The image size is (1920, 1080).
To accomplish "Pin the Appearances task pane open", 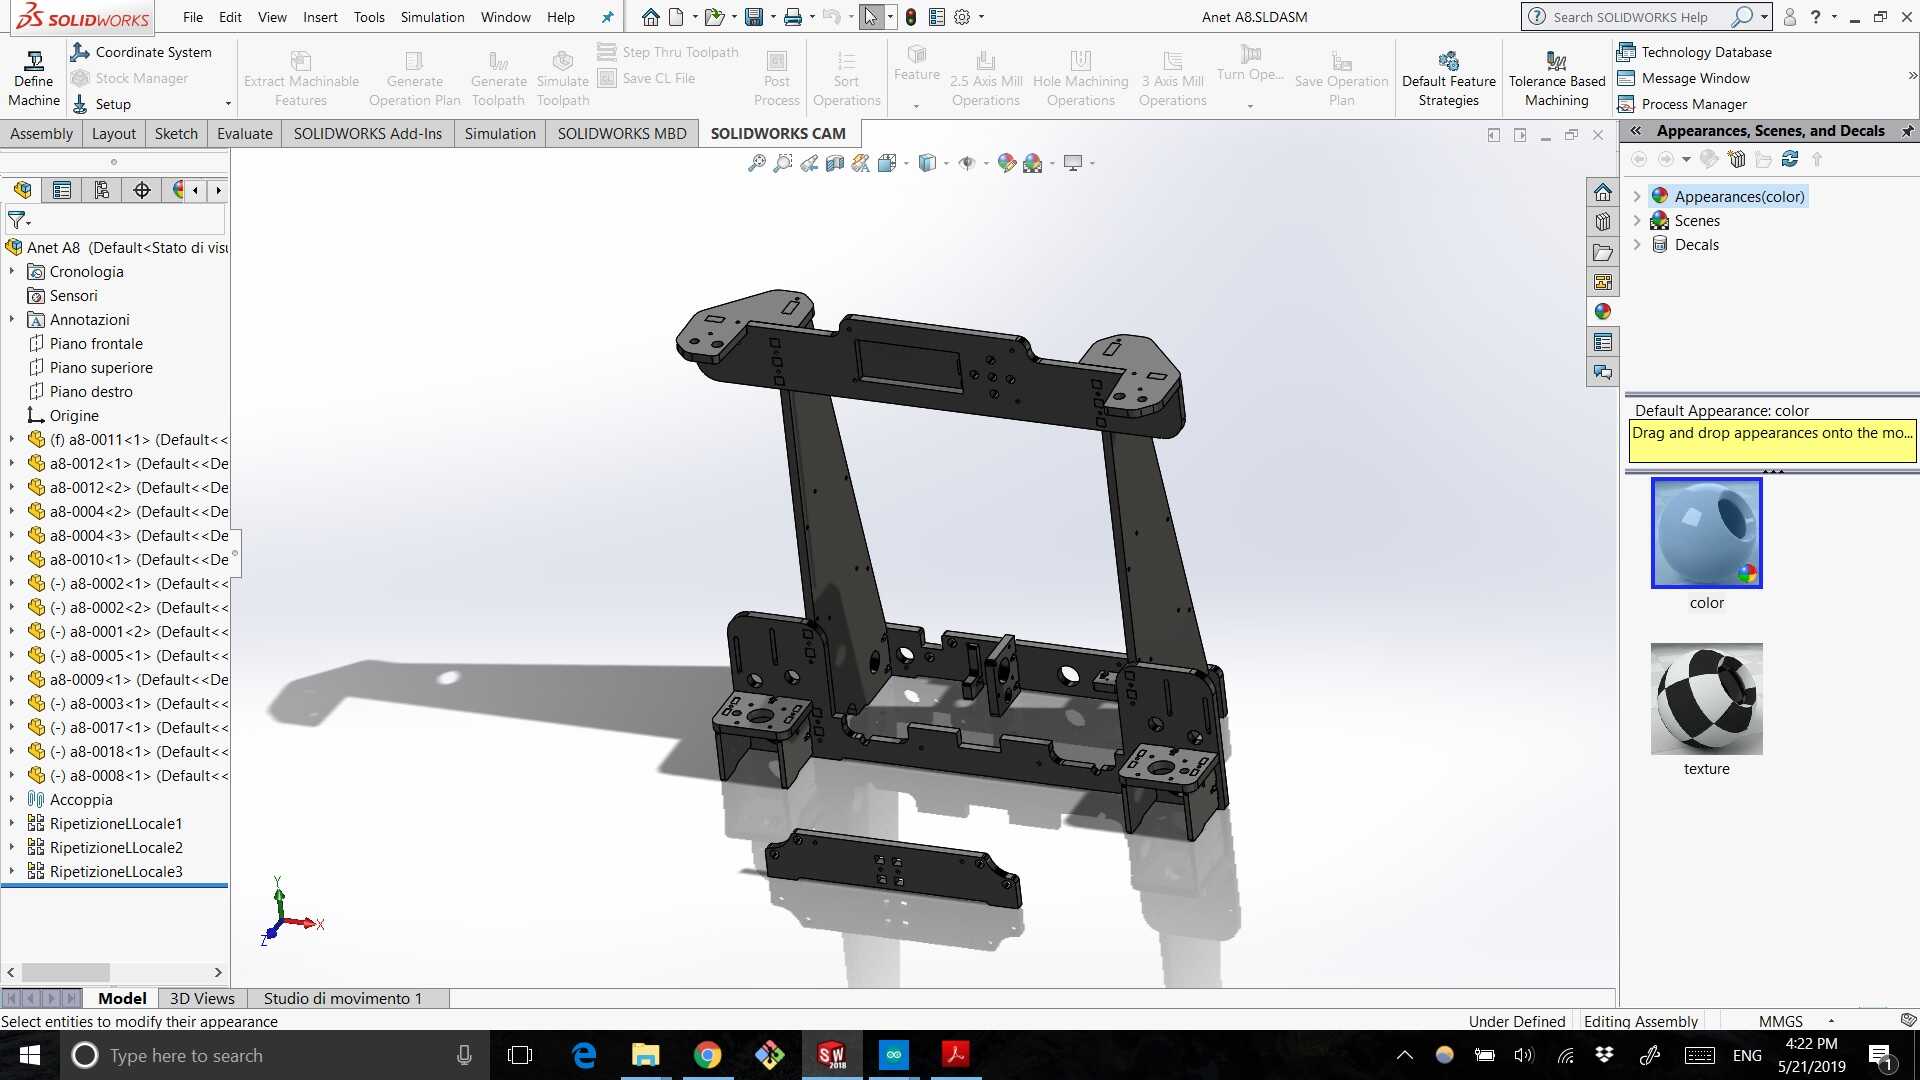I will point(1907,131).
